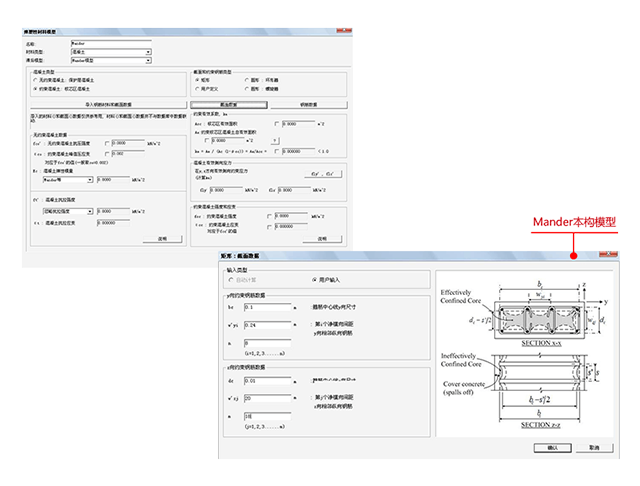Click the section data button
The height and width of the screenshot is (486, 640).
tap(229, 105)
